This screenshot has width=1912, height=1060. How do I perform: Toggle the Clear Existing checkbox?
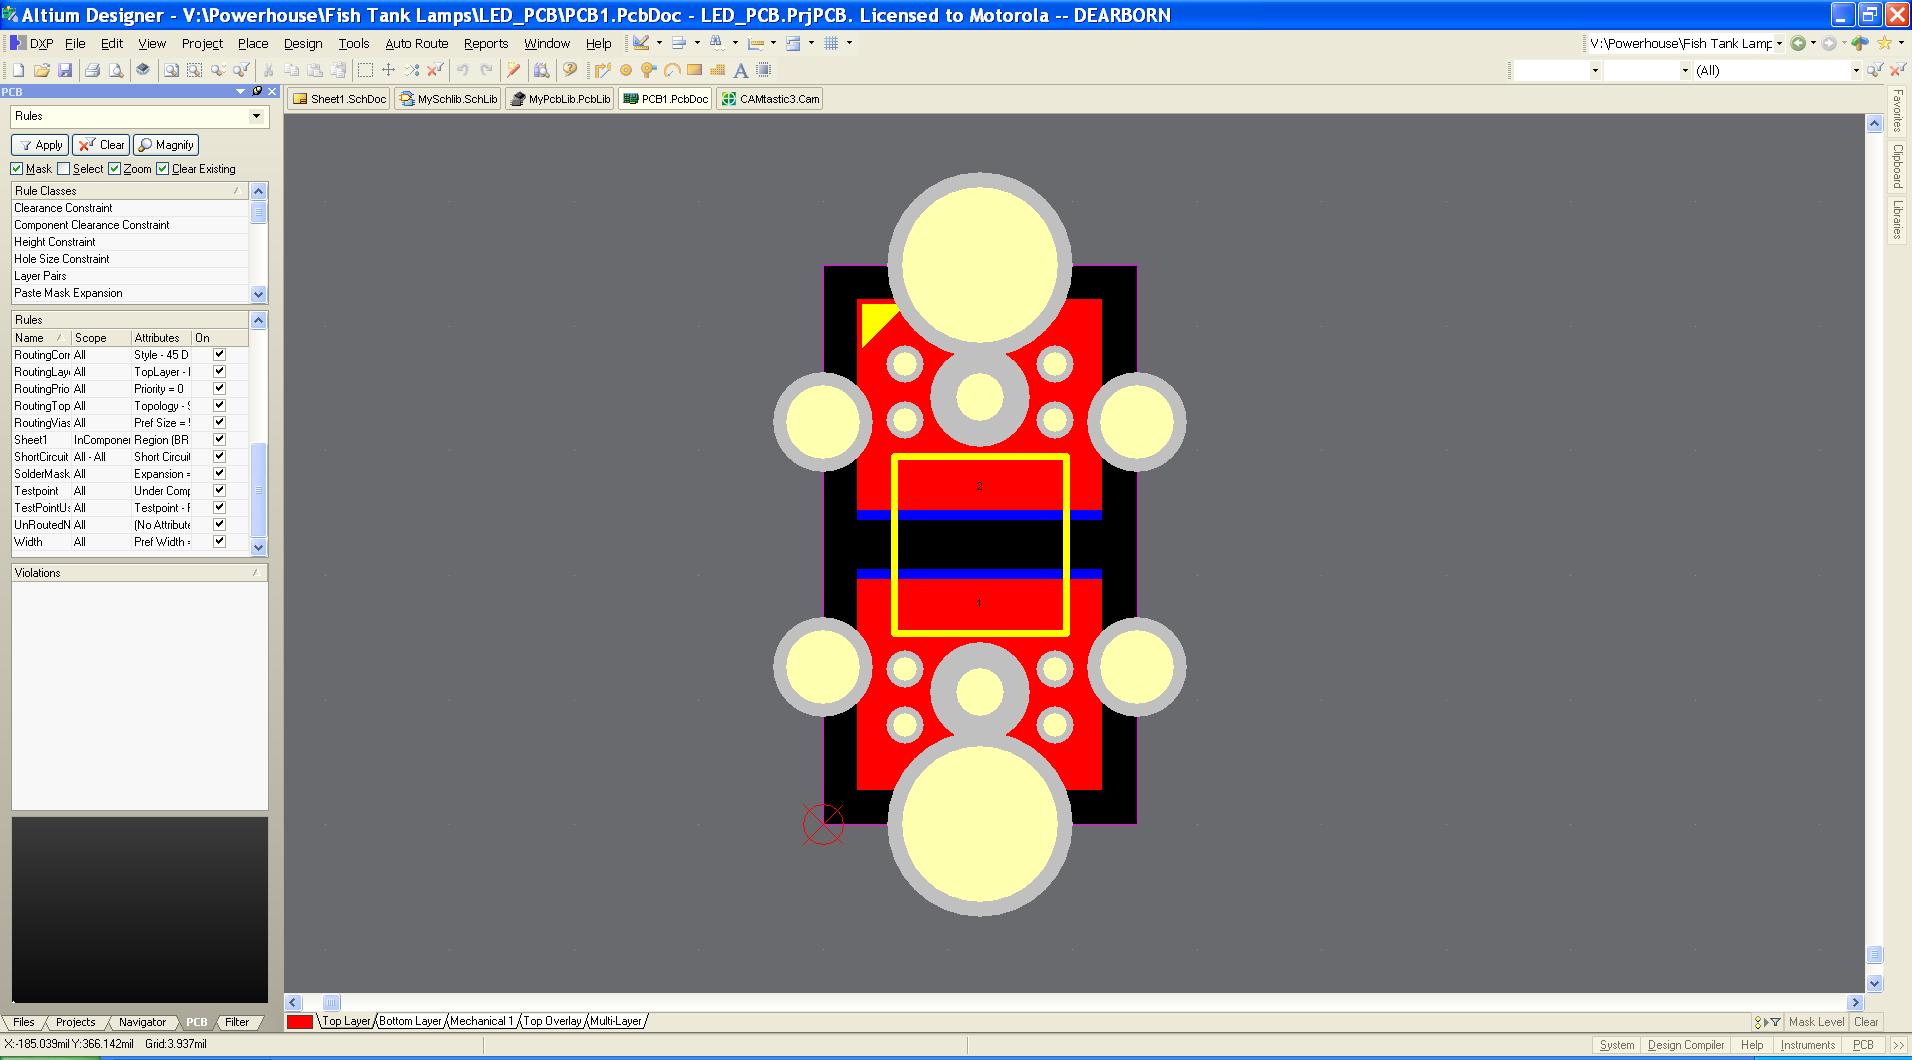tap(163, 169)
